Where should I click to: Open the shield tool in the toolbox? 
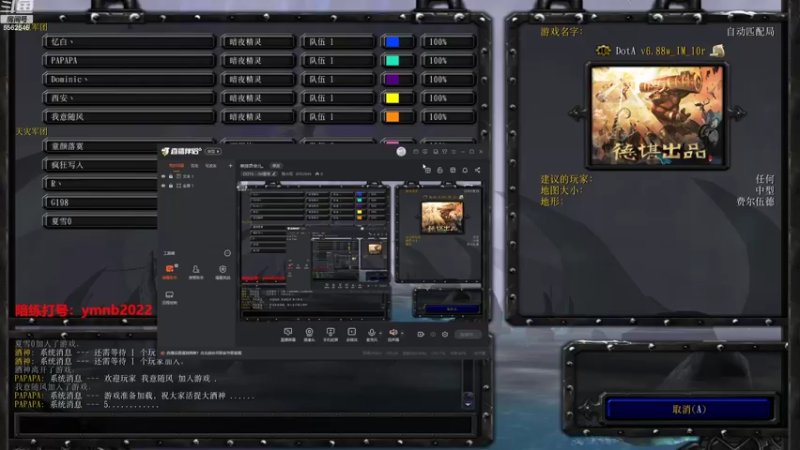pyautogui.click(x=222, y=271)
